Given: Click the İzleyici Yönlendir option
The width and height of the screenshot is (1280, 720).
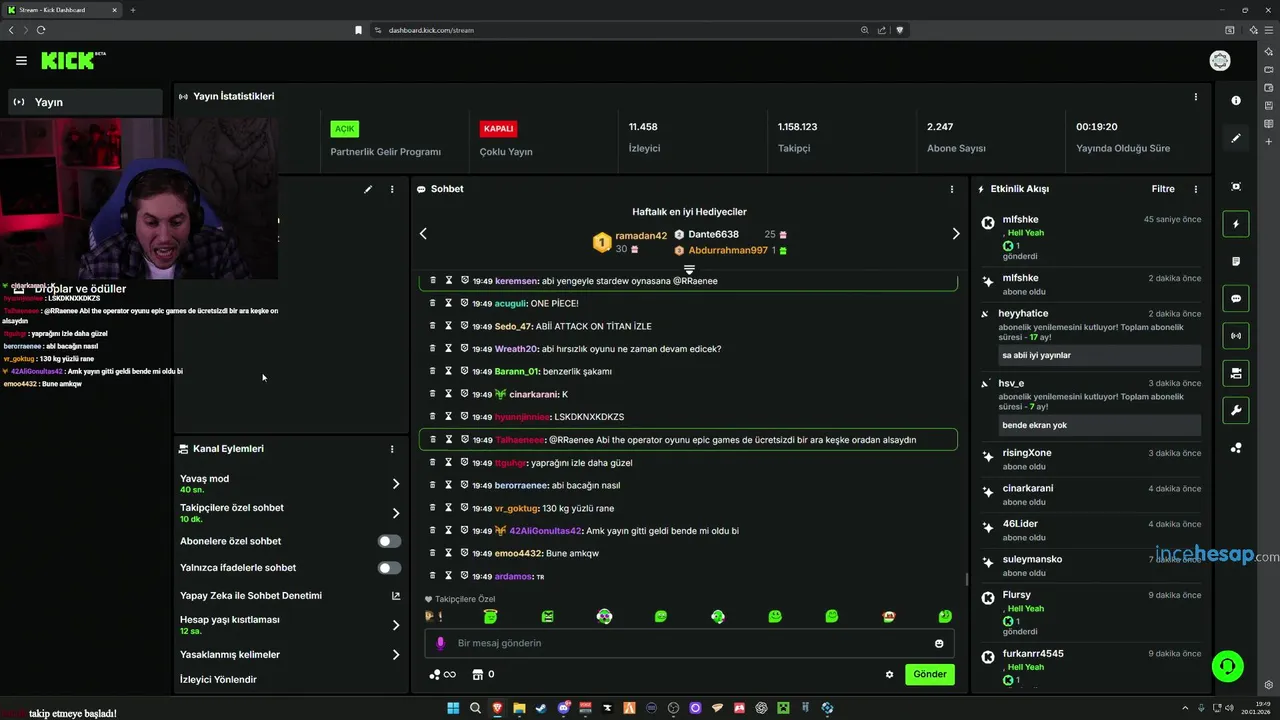Looking at the screenshot, I should 218,680.
